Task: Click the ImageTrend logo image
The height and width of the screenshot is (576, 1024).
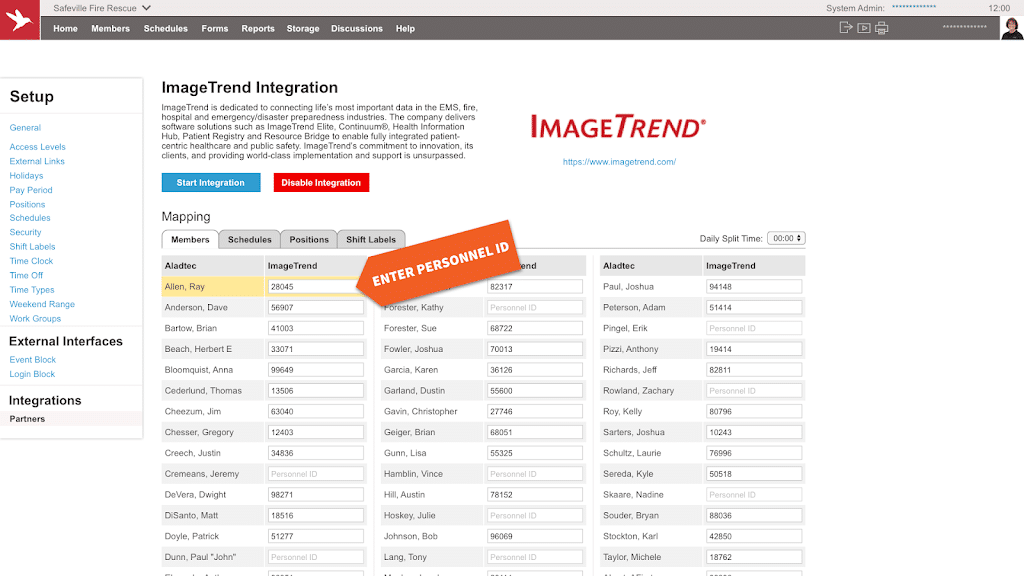Action: [618, 126]
